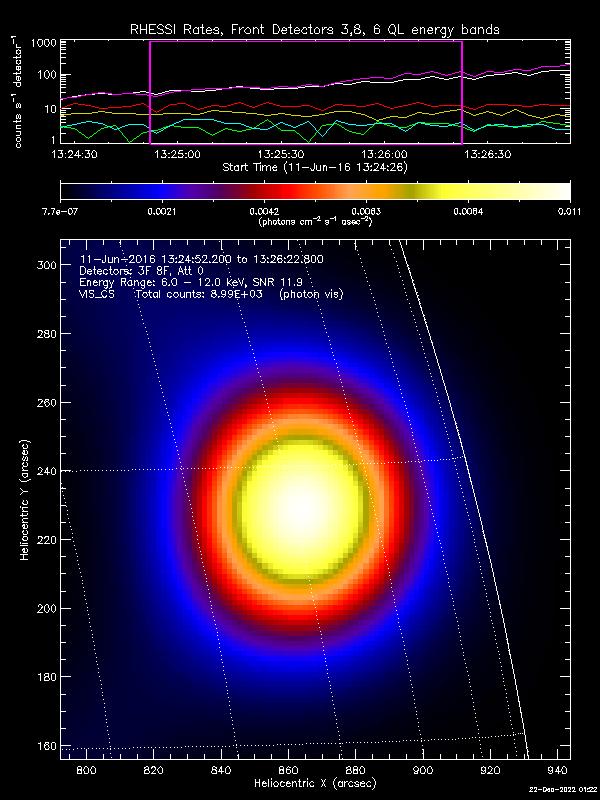Select the "13:26:00" time tick label
The height and width of the screenshot is (800, 600).
coord(384,154)
